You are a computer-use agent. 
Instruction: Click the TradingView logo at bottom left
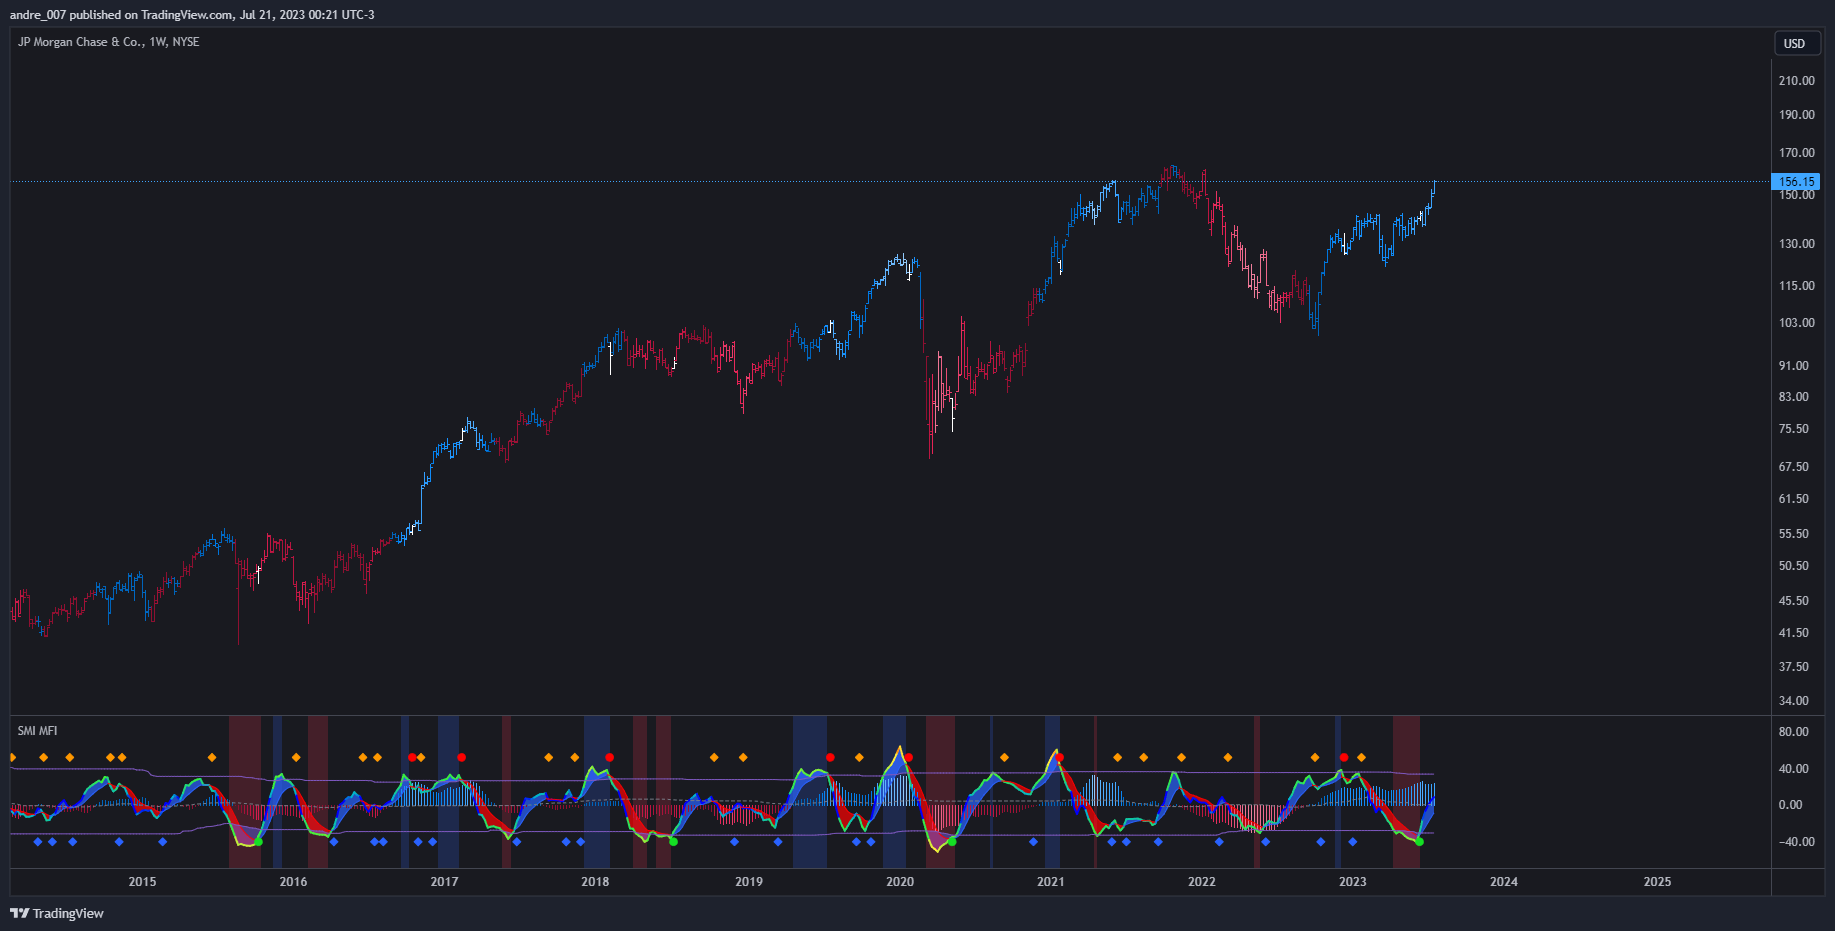coord(57,913)
